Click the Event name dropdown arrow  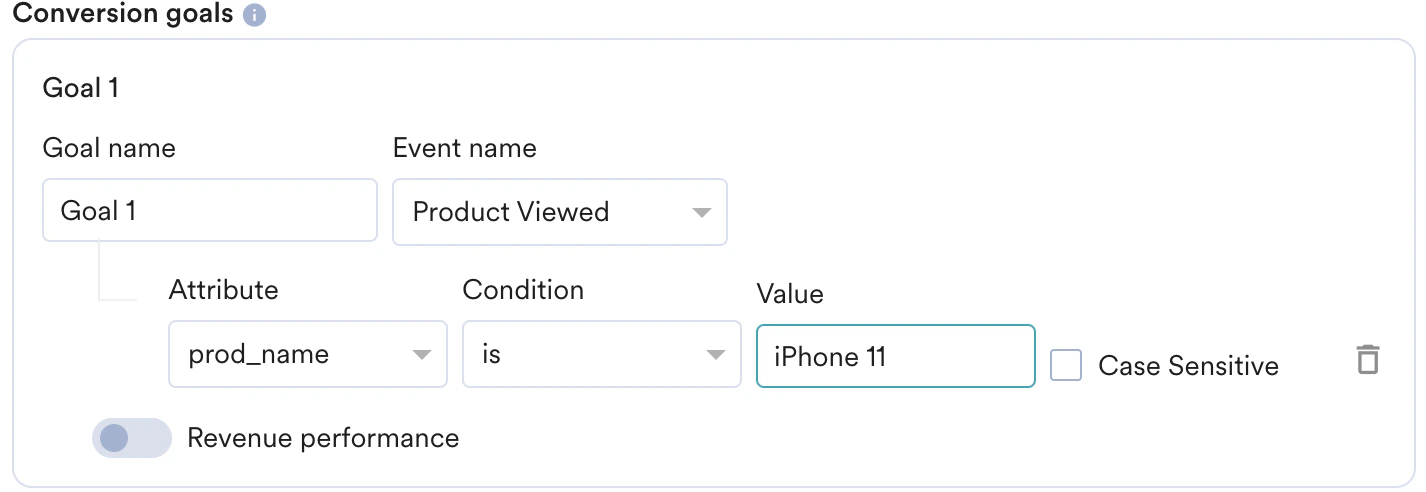click(x=702, y=213)
